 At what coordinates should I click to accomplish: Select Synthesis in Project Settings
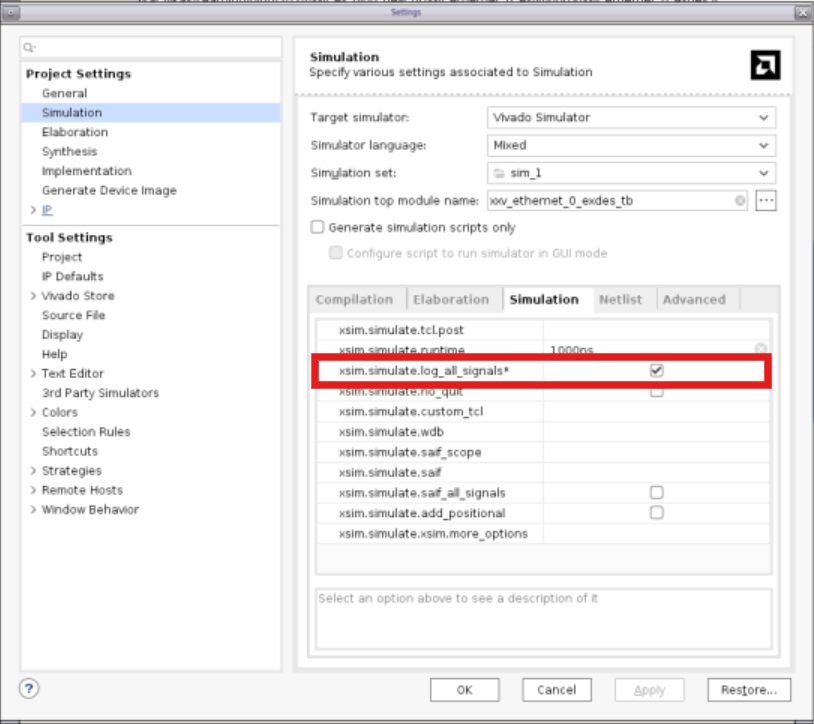69,152
